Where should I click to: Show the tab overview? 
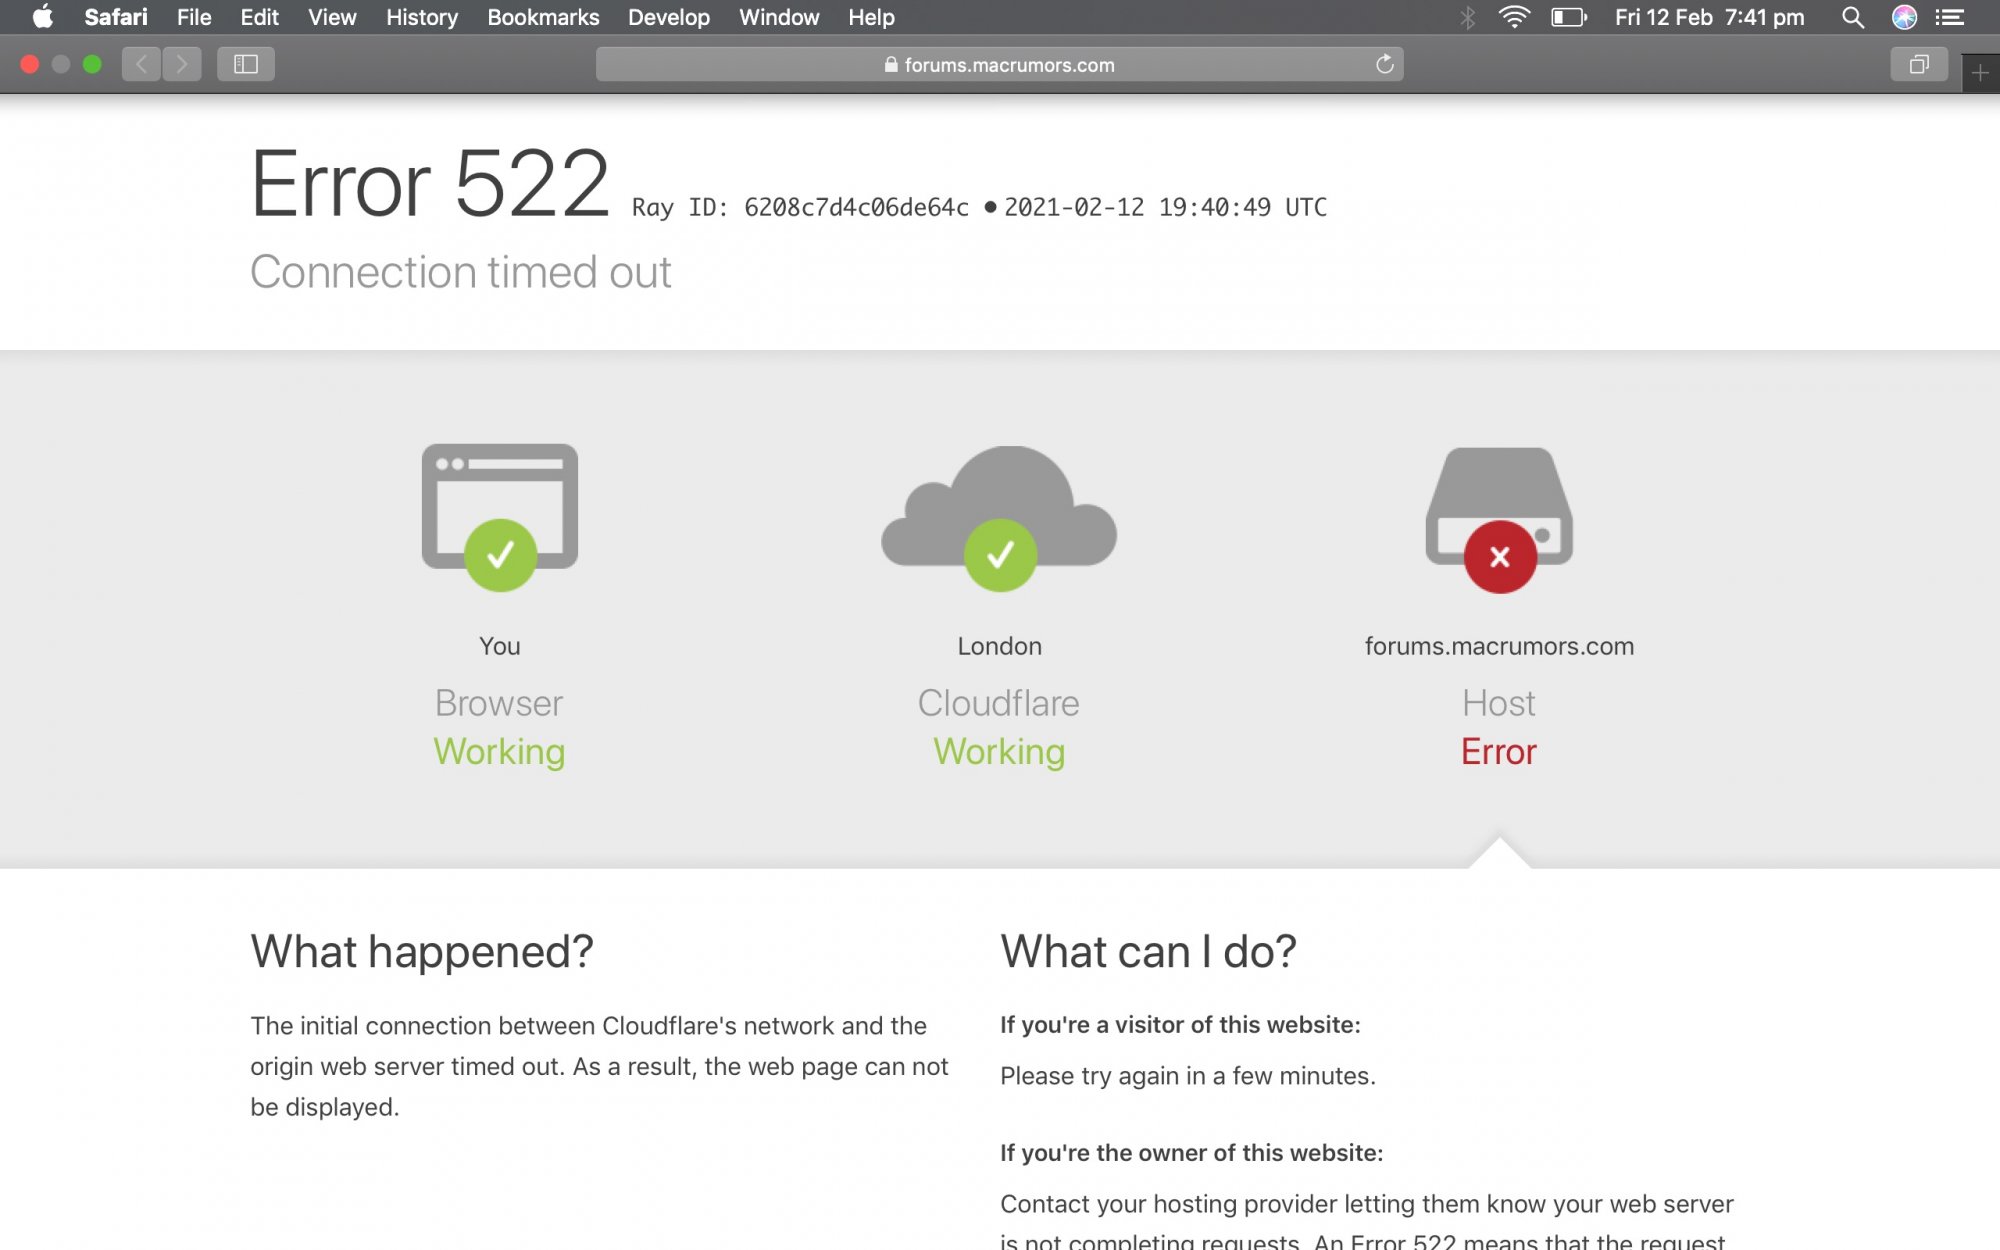click(1919, 64)
